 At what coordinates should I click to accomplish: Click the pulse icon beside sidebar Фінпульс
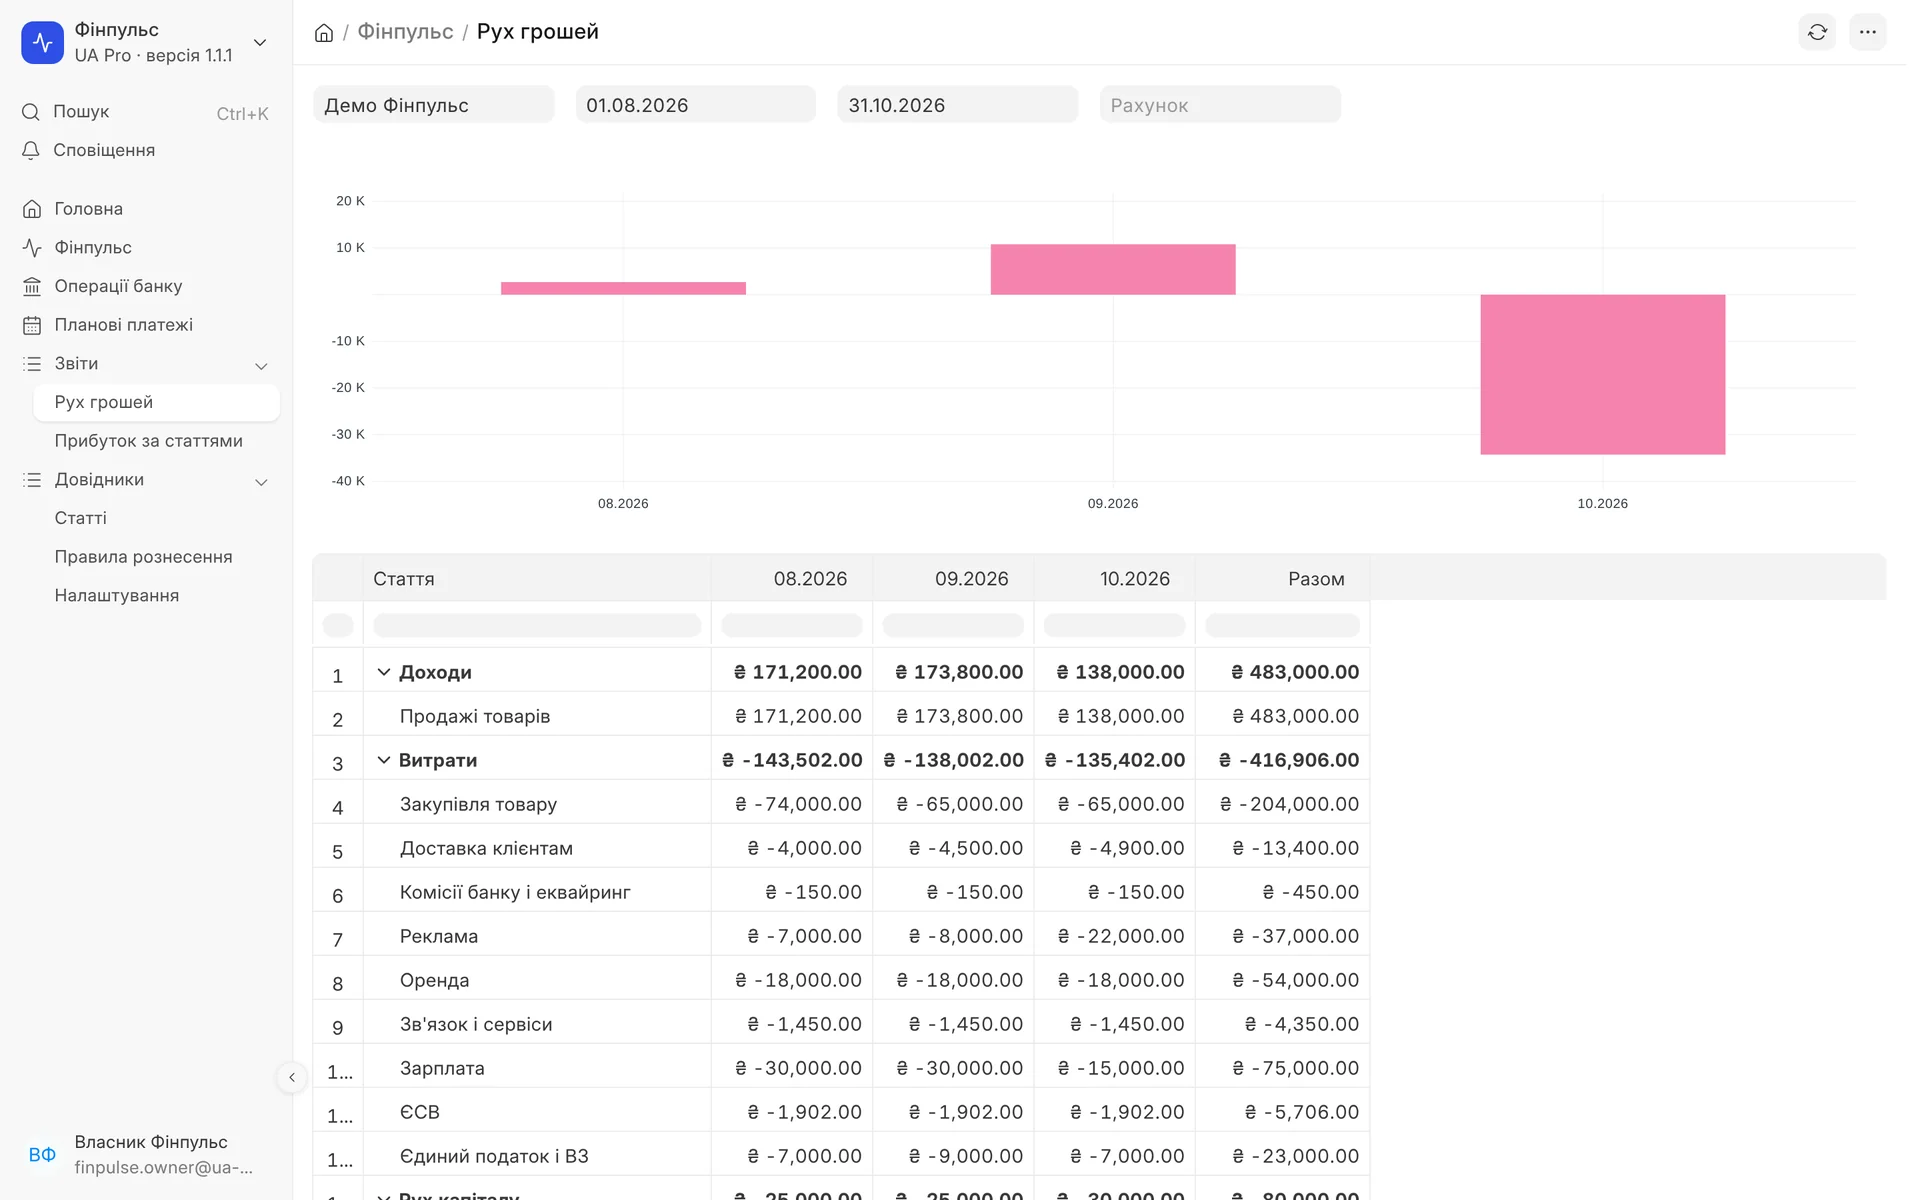click(x=32, y=247)
